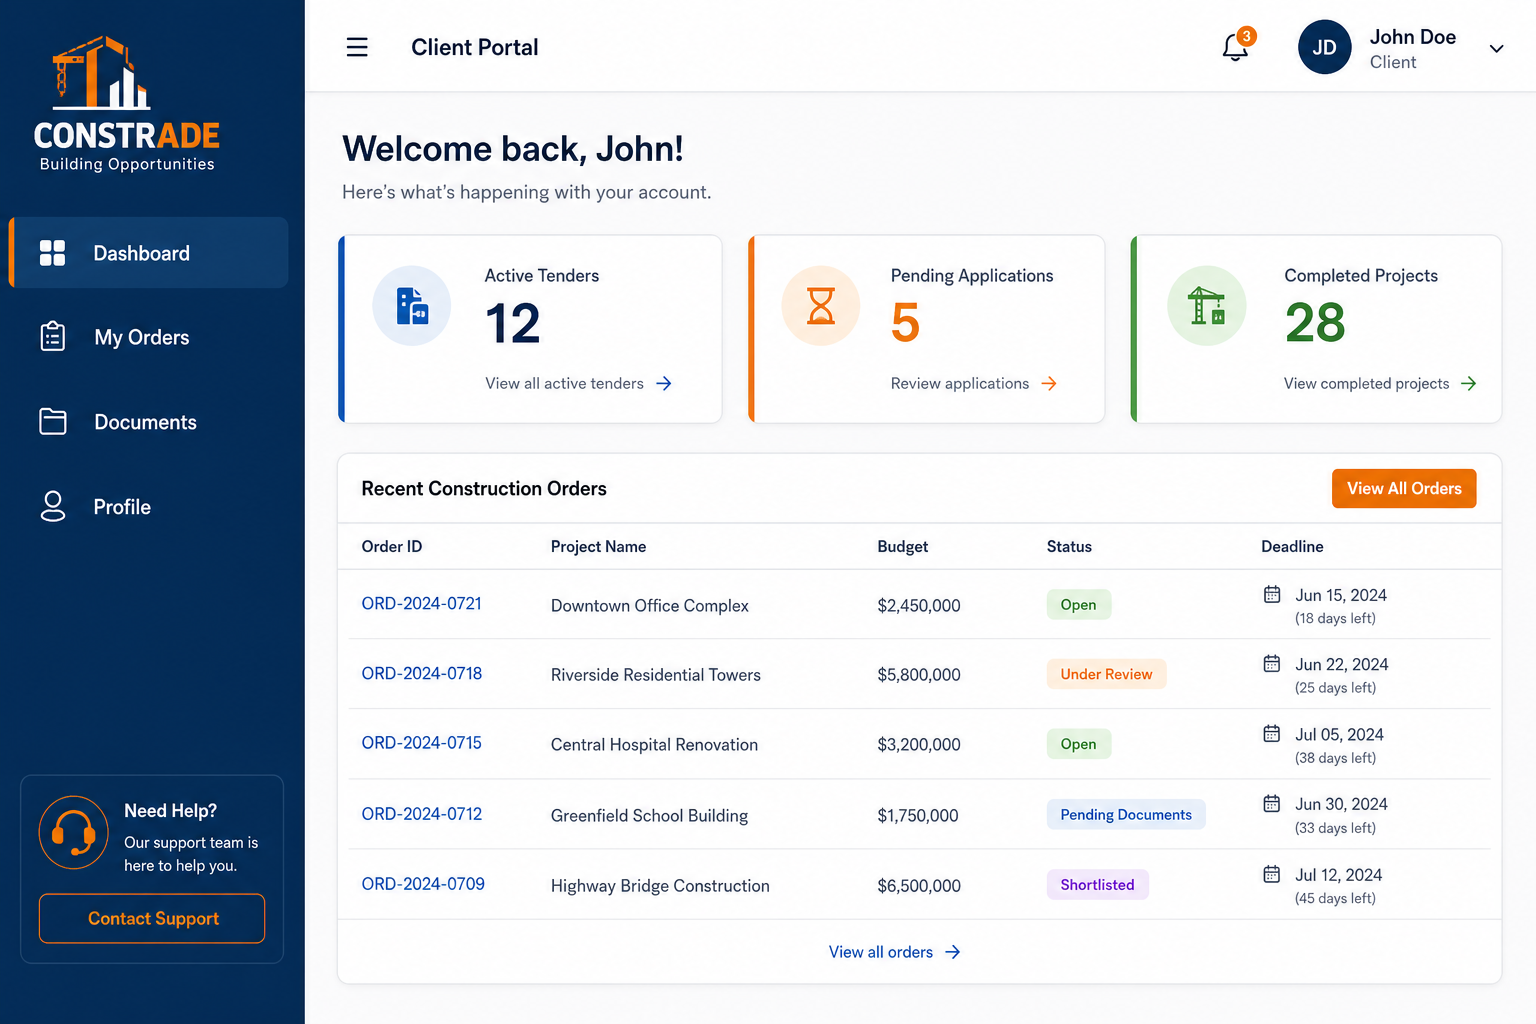Click the Pending Documents status badge
The image size is (1536, 1024).
[x=1126, y=814]
